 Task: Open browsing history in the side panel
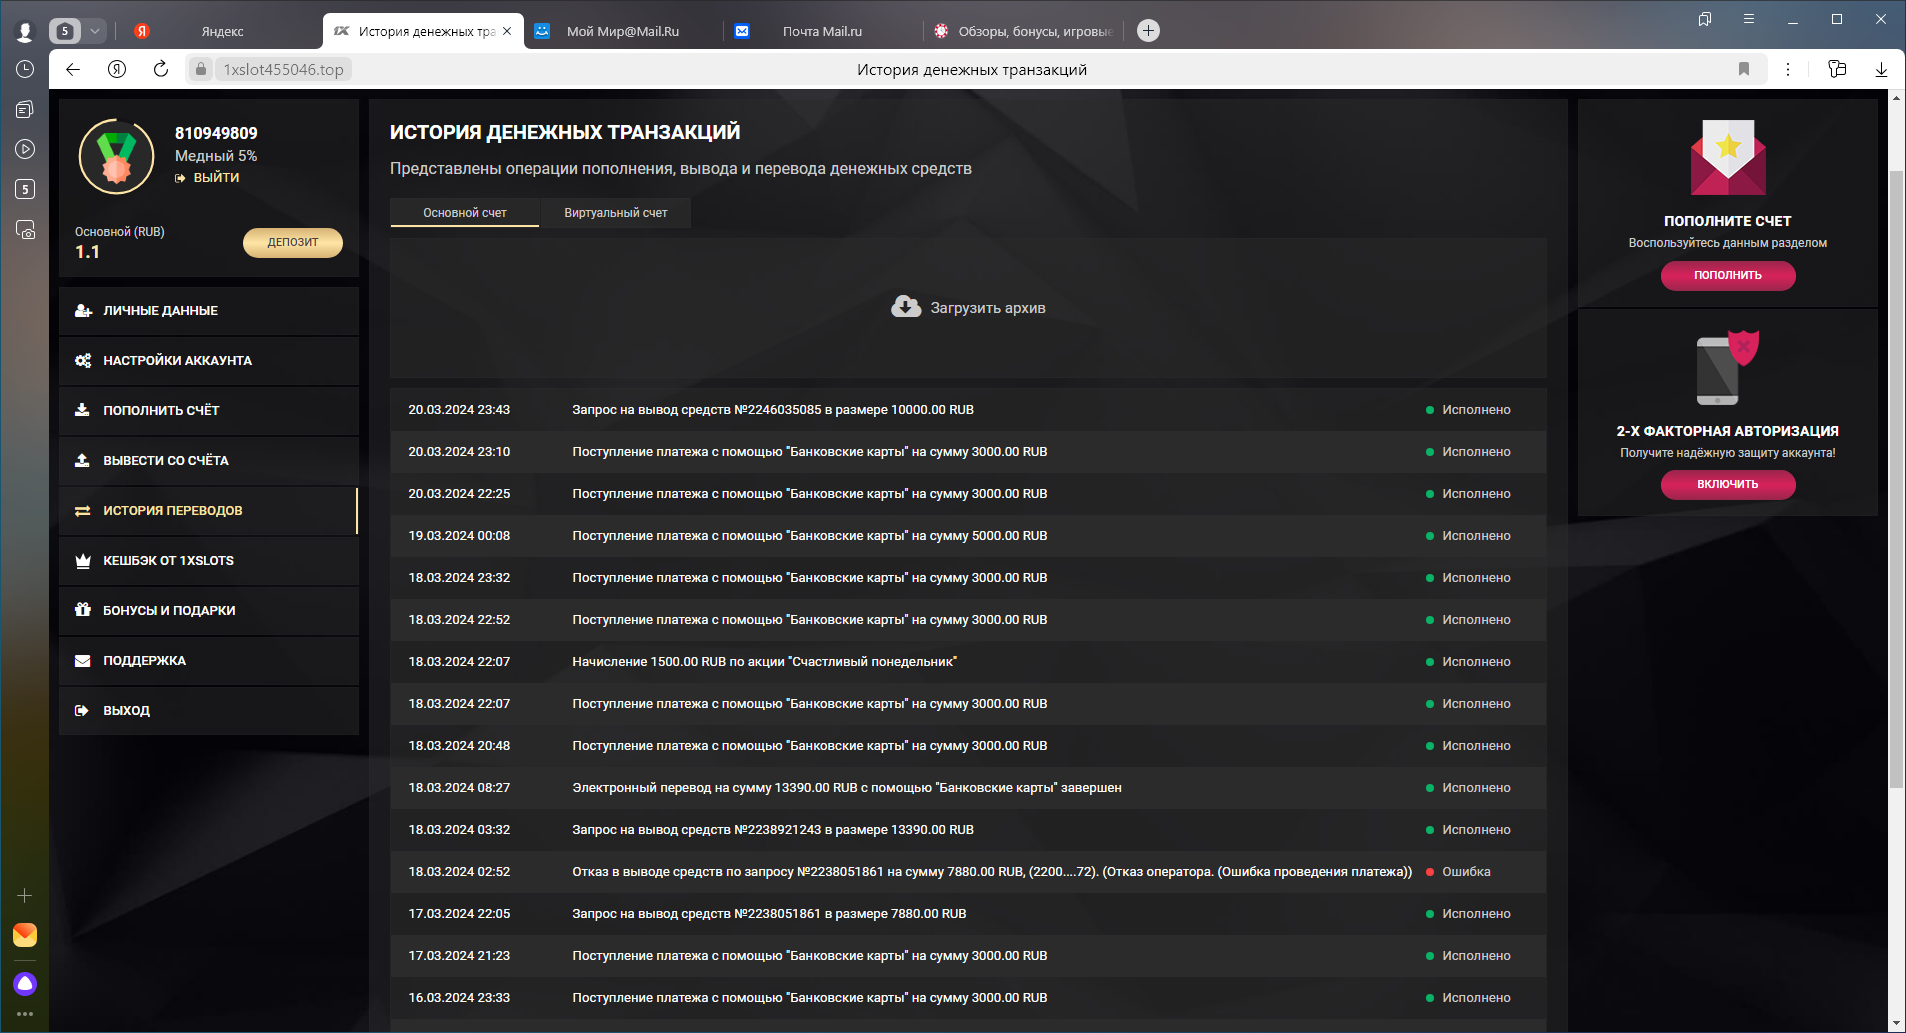[25, 69]
